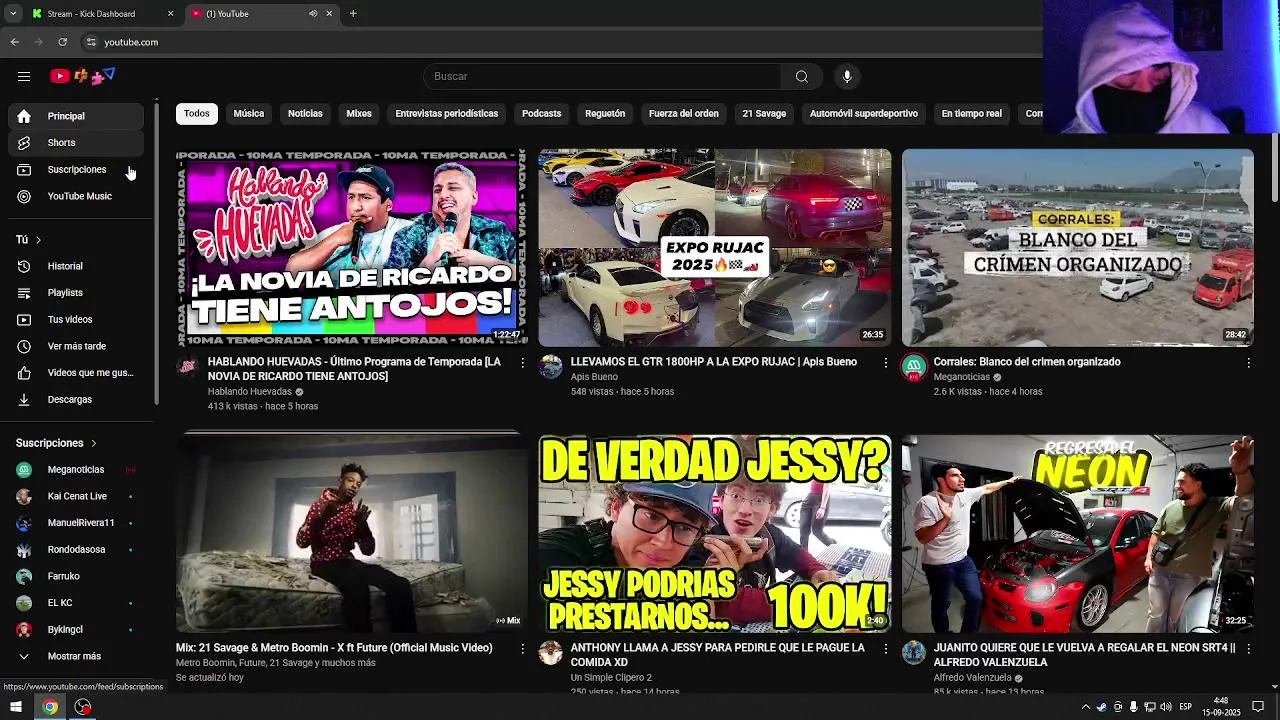
Task: Open options for Corrales video
Action: point(1248,363)
